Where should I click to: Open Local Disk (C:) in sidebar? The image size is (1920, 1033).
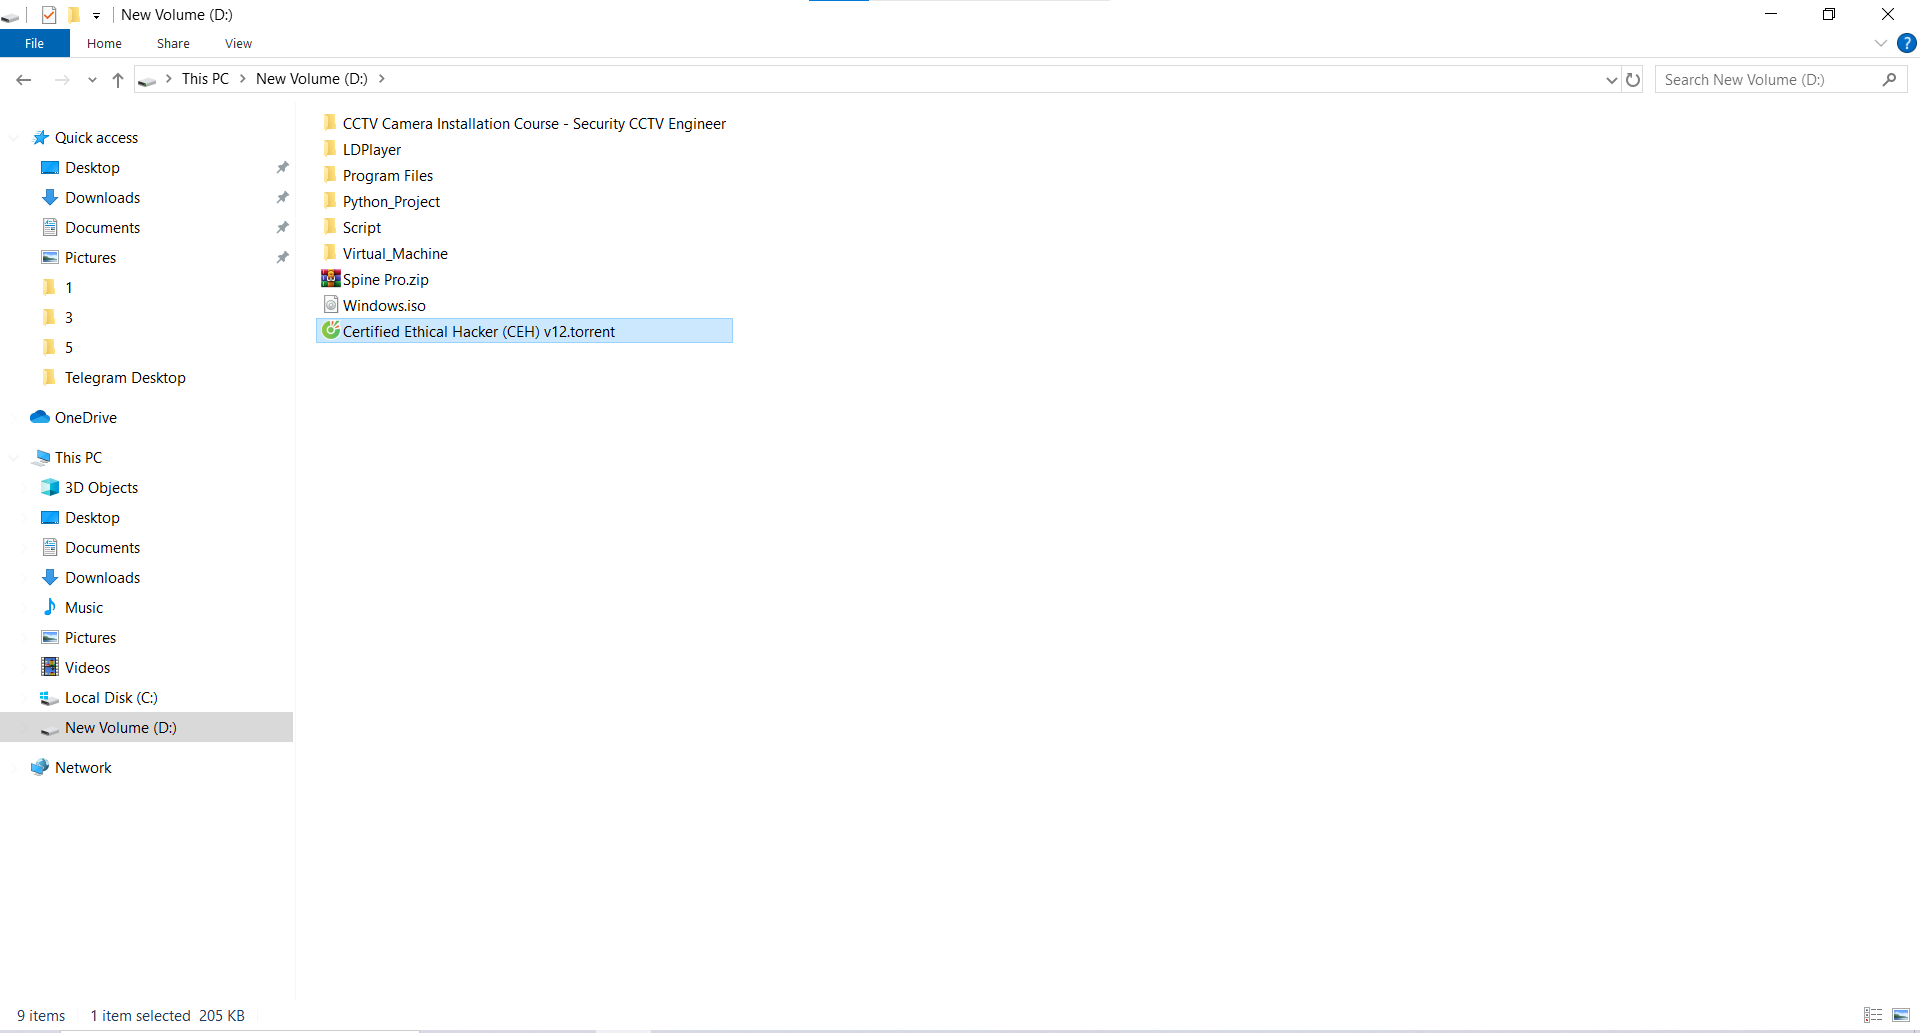pos(111,697)
